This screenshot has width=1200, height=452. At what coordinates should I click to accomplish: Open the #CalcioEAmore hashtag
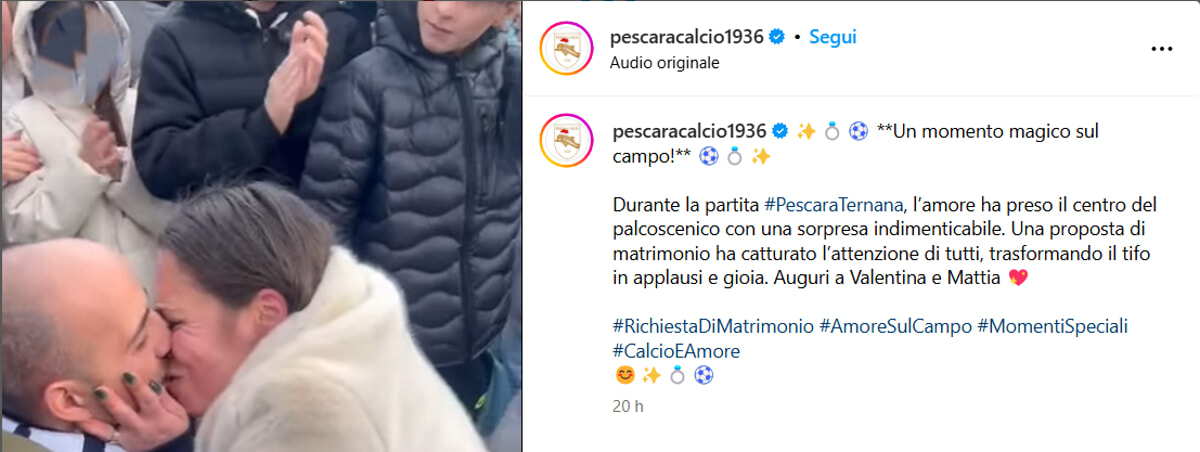tap(675, 351)
